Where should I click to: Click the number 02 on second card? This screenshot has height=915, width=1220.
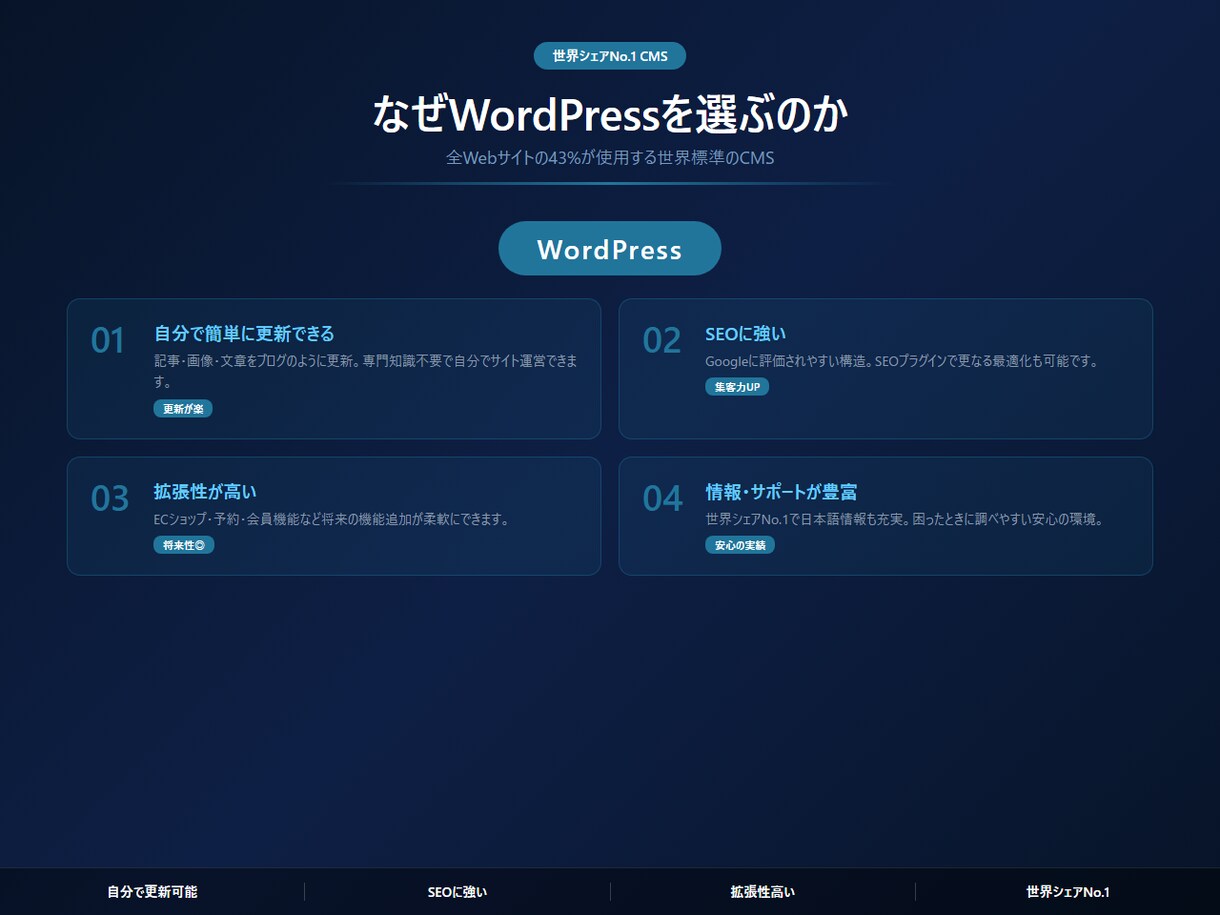[x=661, y=340]
